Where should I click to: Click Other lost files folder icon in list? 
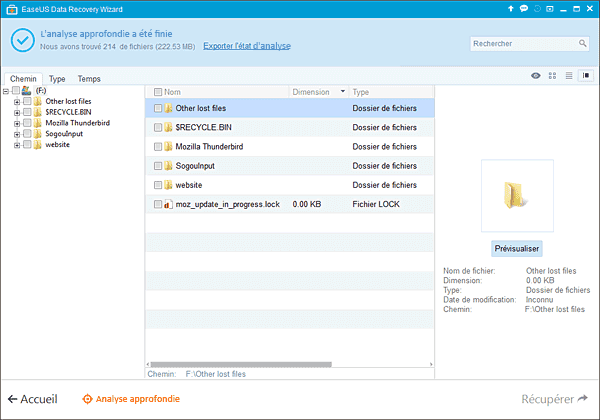tap(168, 108)
